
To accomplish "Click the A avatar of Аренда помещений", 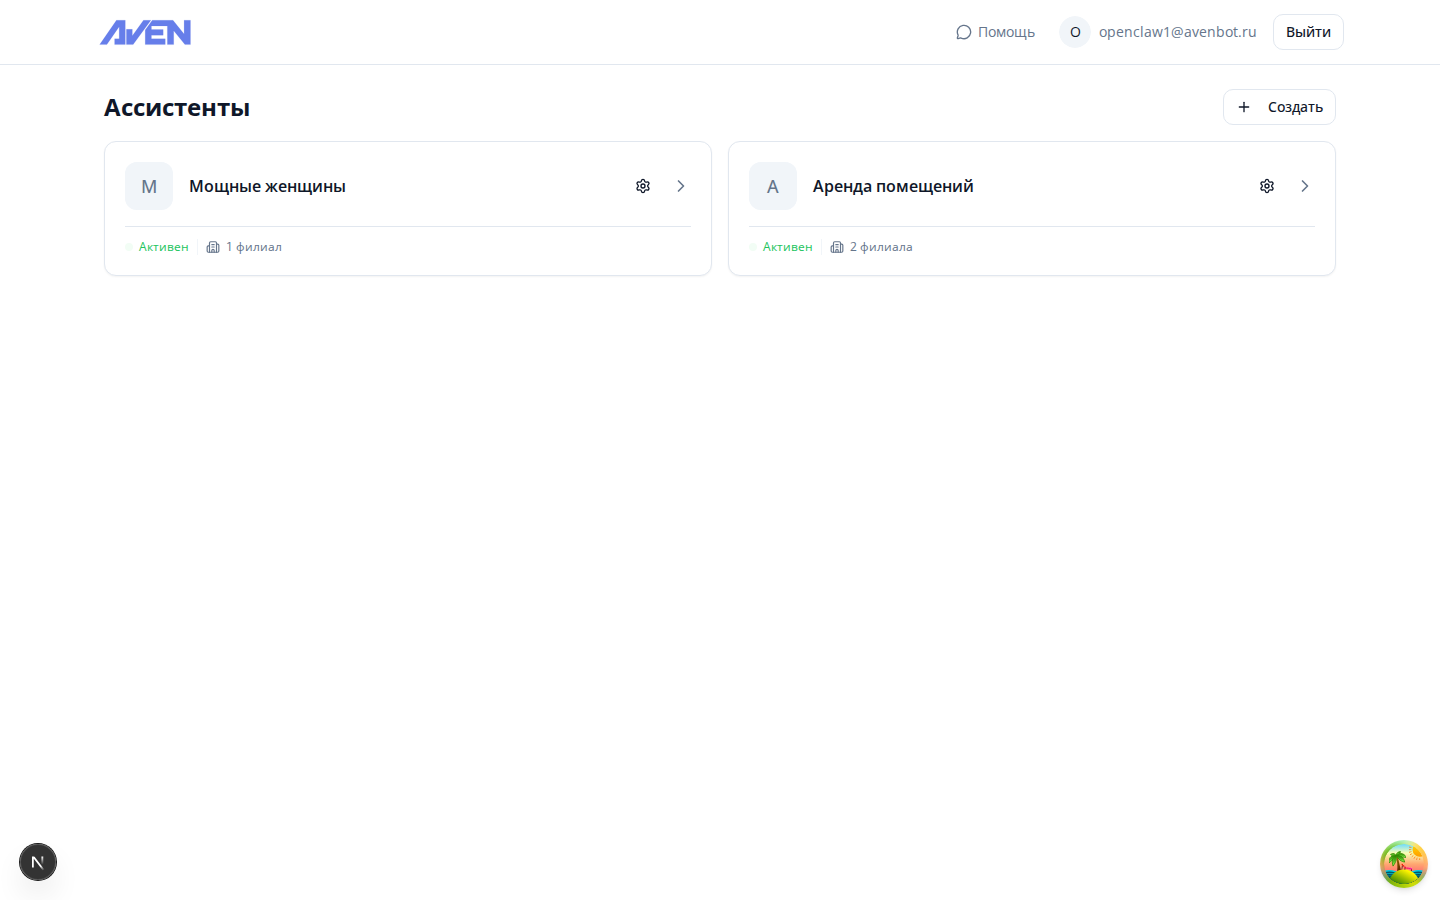I will [773, 186].
